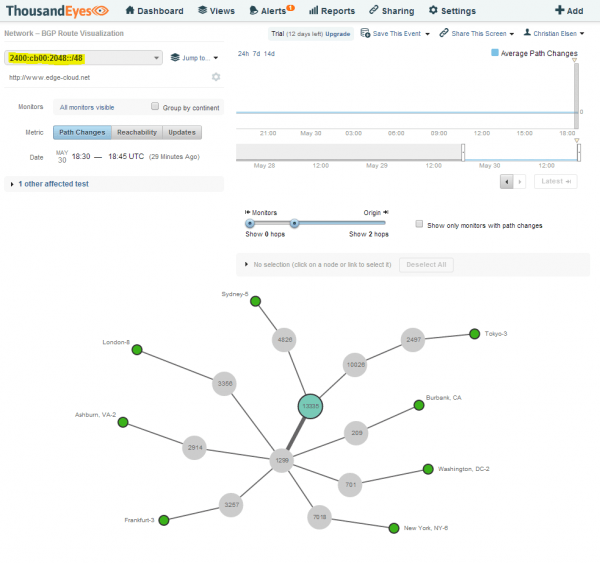Select the Burbank, CA monitor node
The height and width of the screenshot is (563, 600).
pyautogui.click(x=419, y=405)
